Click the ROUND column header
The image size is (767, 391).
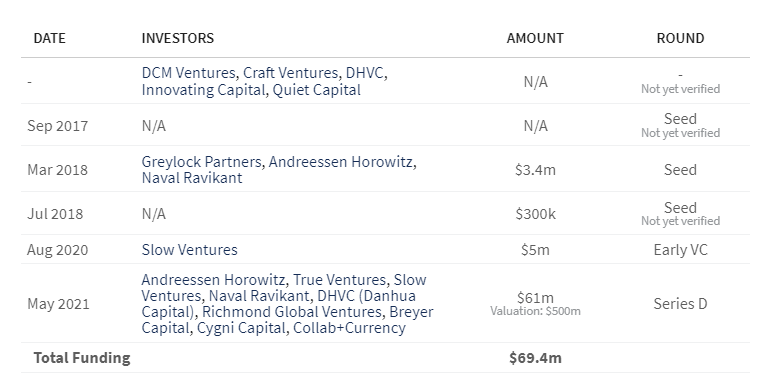tap(680, 38)
